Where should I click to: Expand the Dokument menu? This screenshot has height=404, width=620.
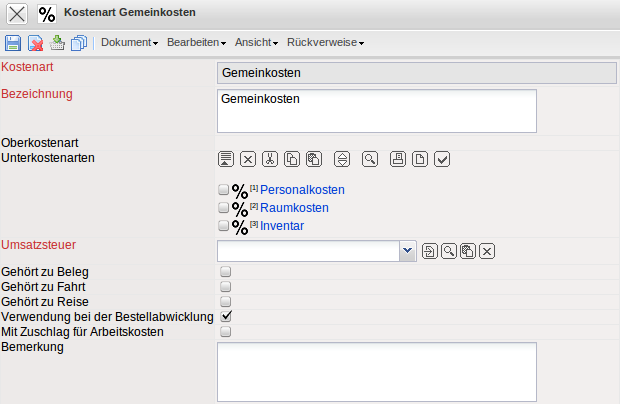coord(130,43)
